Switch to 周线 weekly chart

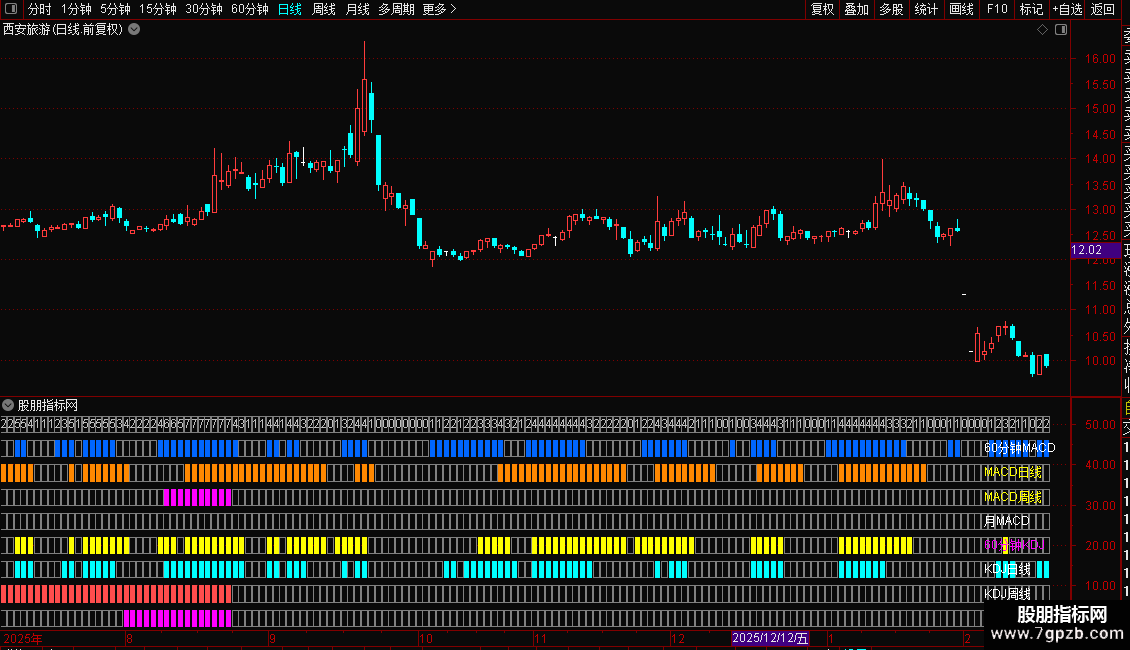(324, 9)
